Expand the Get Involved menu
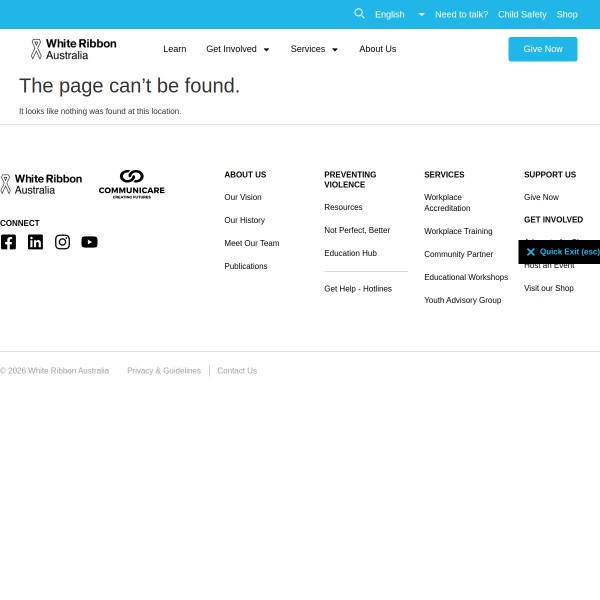 237,49
